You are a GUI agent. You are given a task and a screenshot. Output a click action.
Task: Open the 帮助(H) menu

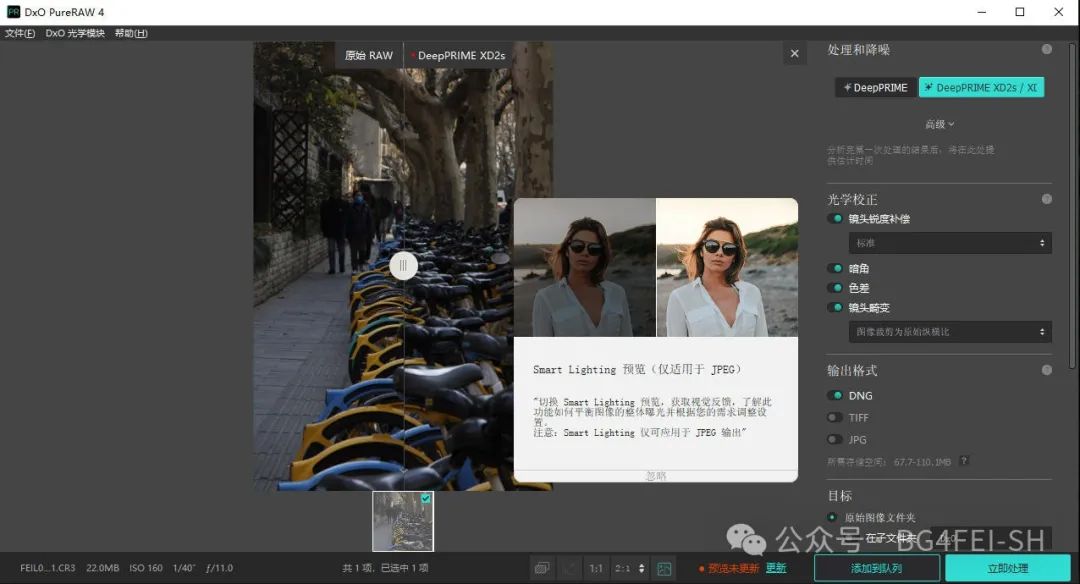tap(131, 33)
